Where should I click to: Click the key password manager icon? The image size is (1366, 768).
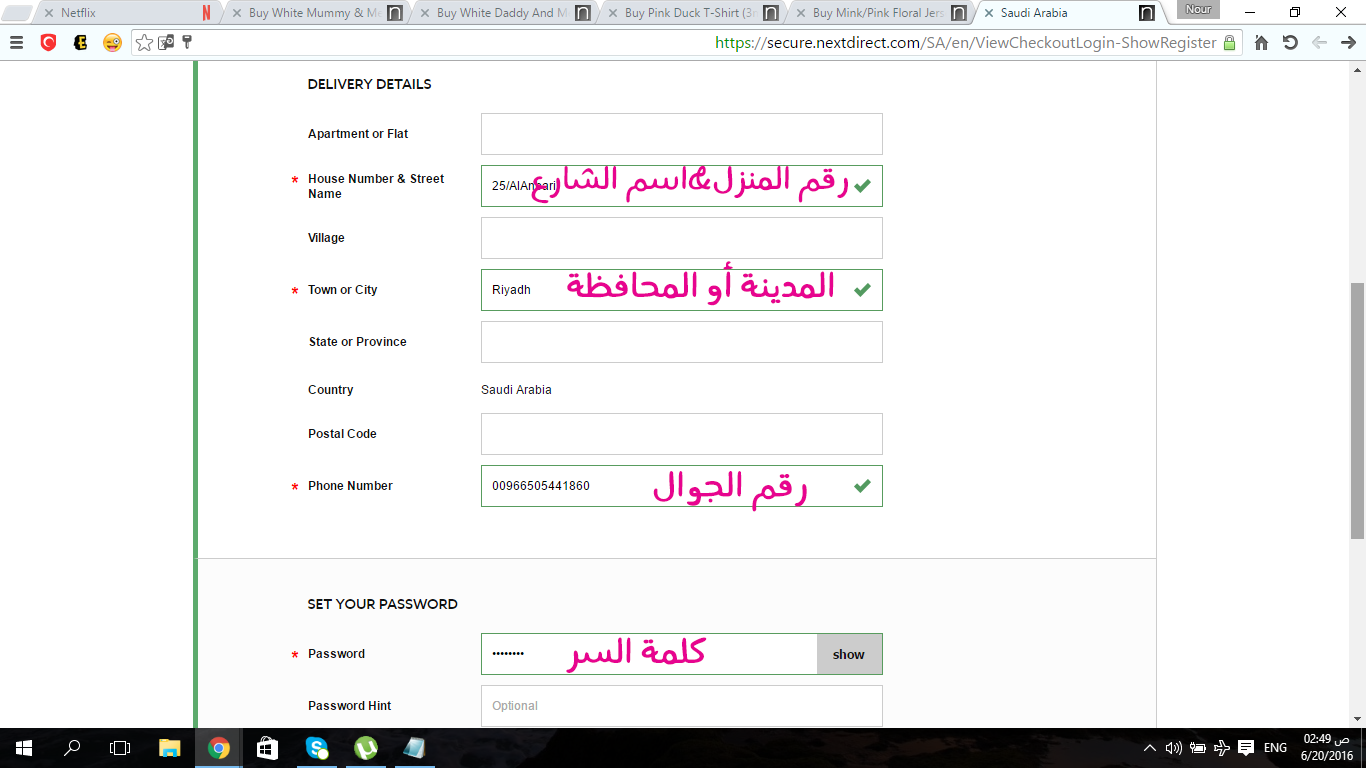coord(187,43)
